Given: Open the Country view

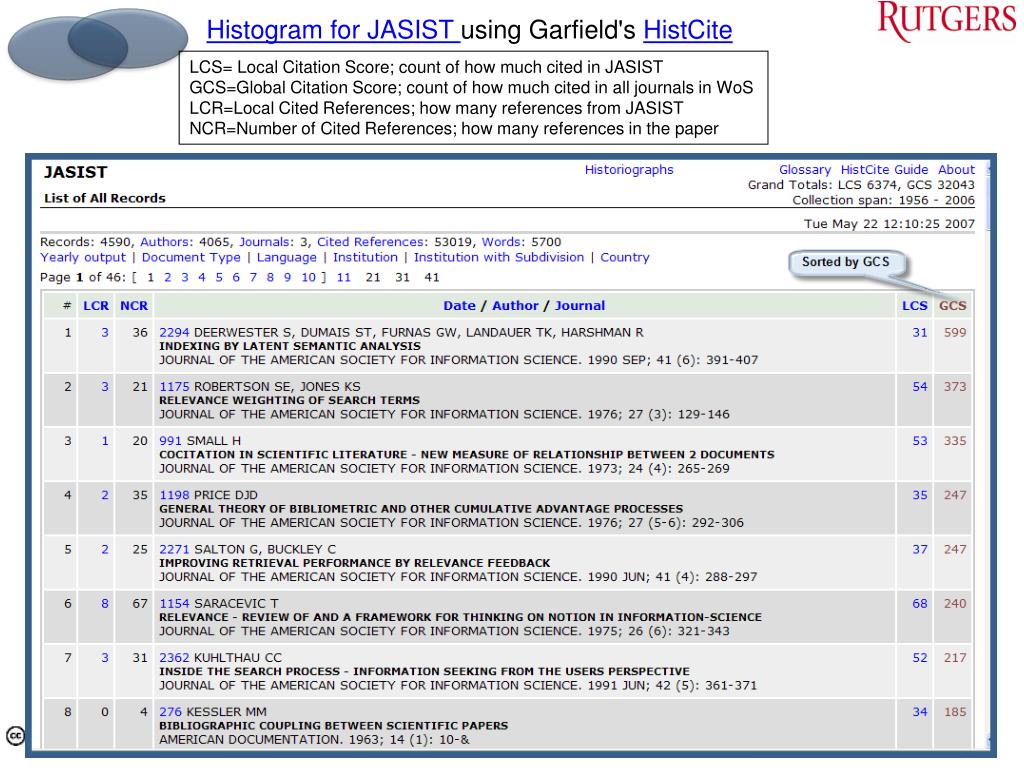Looking at the screenshot, I should [x=625, y=257].
